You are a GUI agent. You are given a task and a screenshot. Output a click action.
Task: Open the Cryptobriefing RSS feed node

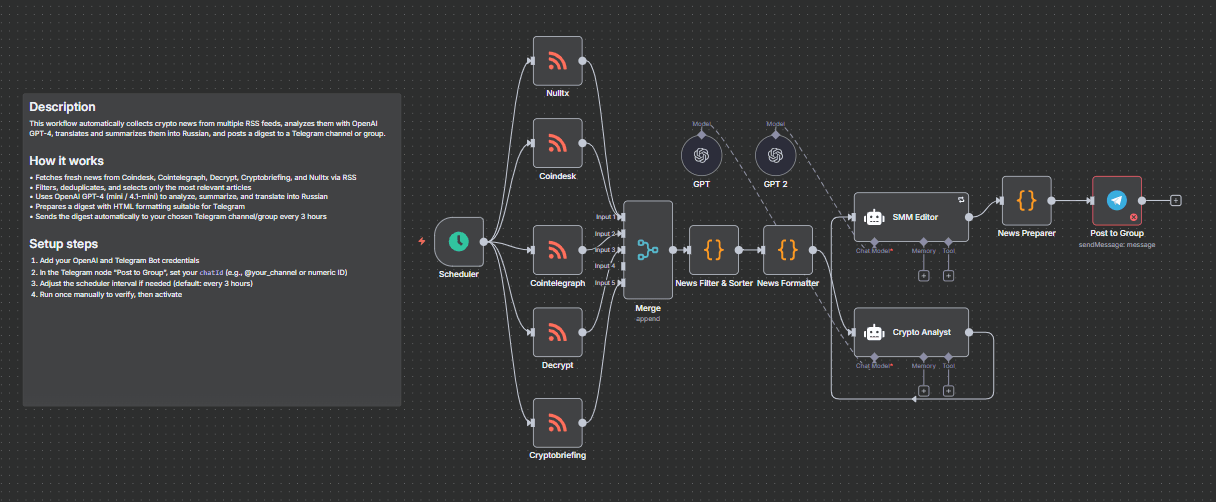557,422
